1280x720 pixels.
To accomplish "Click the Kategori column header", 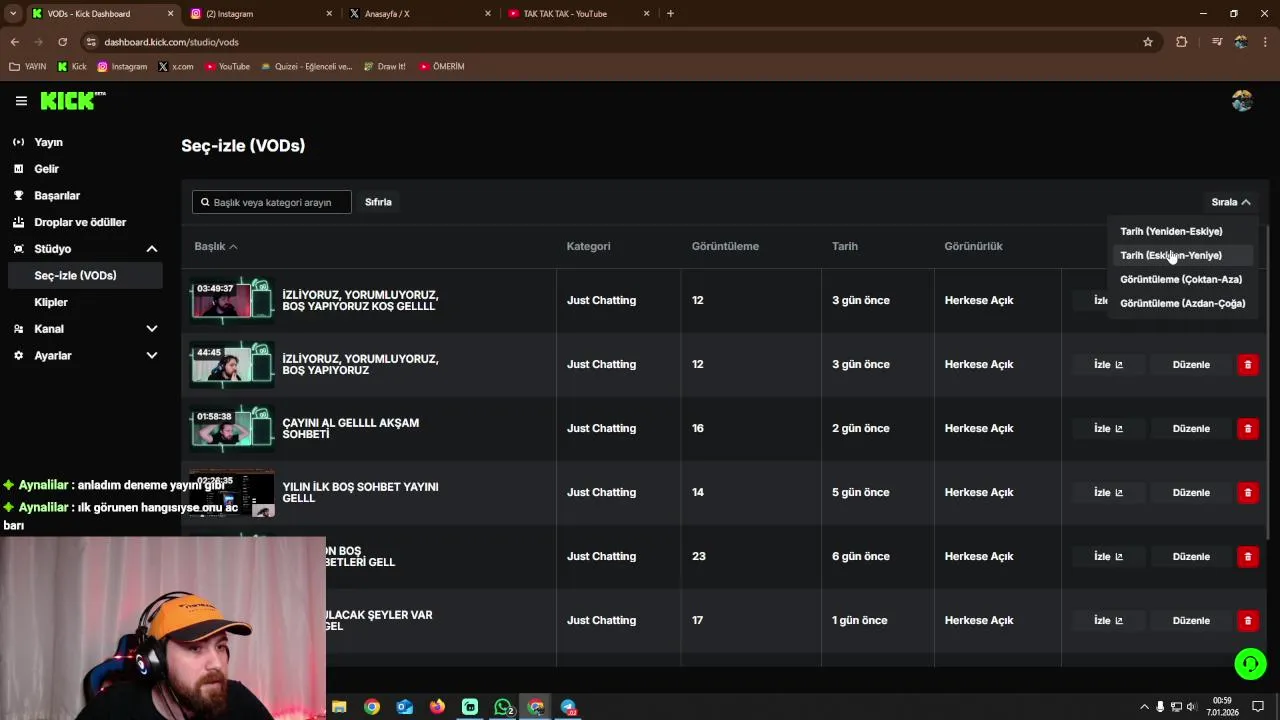I will coord(588,246).
